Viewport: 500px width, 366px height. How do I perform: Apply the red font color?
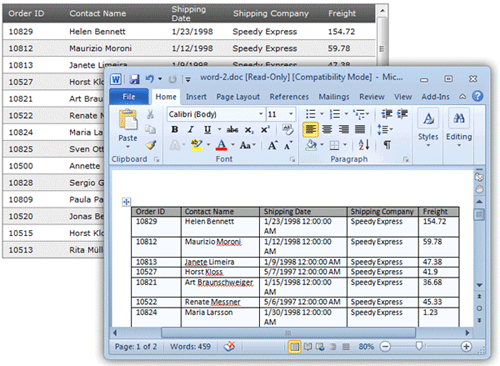click(x=221, y=145)
